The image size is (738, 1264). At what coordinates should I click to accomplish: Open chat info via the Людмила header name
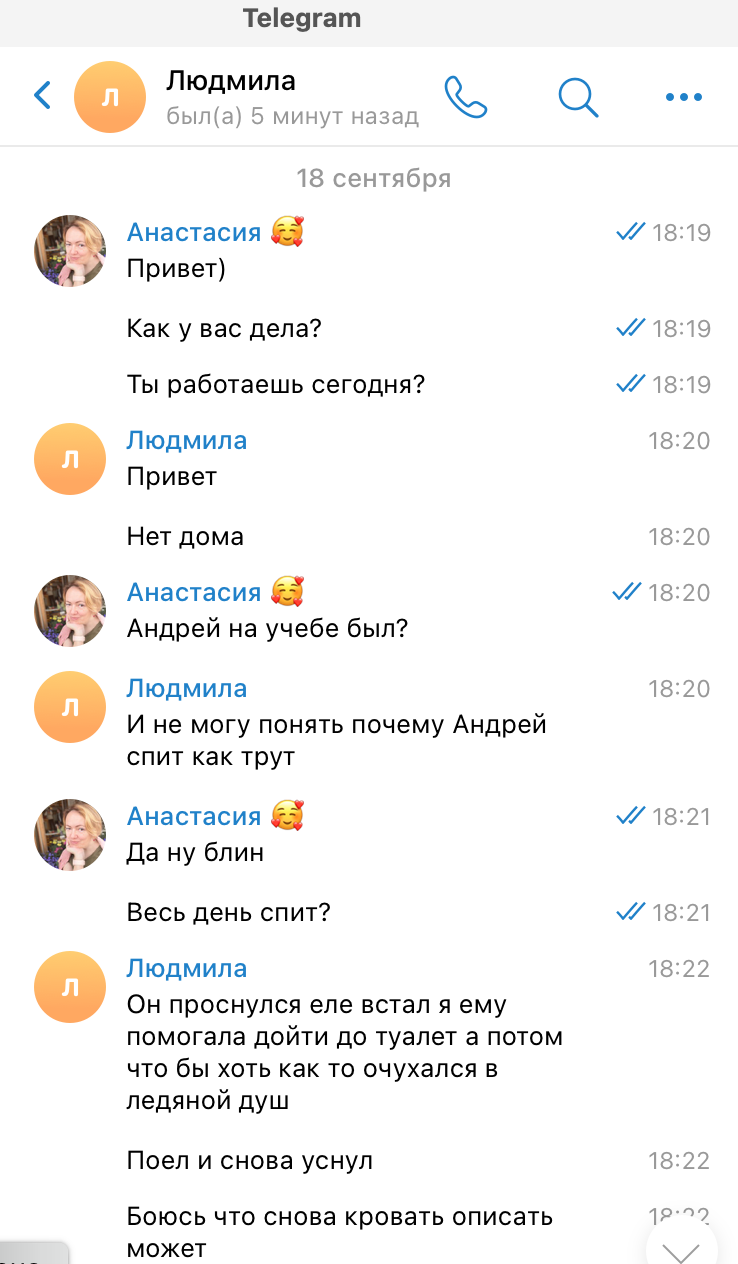click(231, 80)
